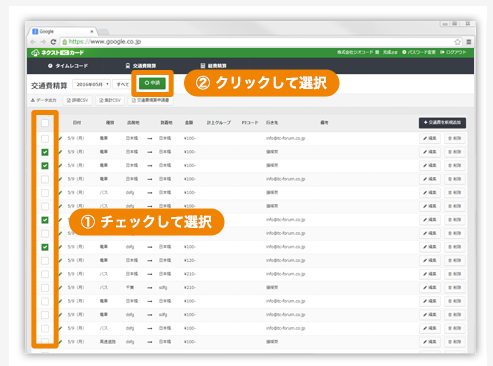Click the パスワード変更 link
The image size is (493, 366).
(x=419, y=52)
